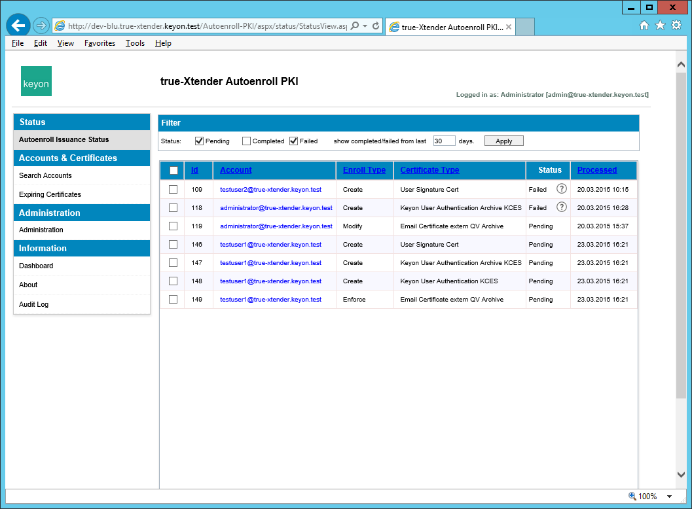This screenshot has width=692, height=509.
Task: Open the zoom level dropdown arrow
Action: (x=669, y=496)
